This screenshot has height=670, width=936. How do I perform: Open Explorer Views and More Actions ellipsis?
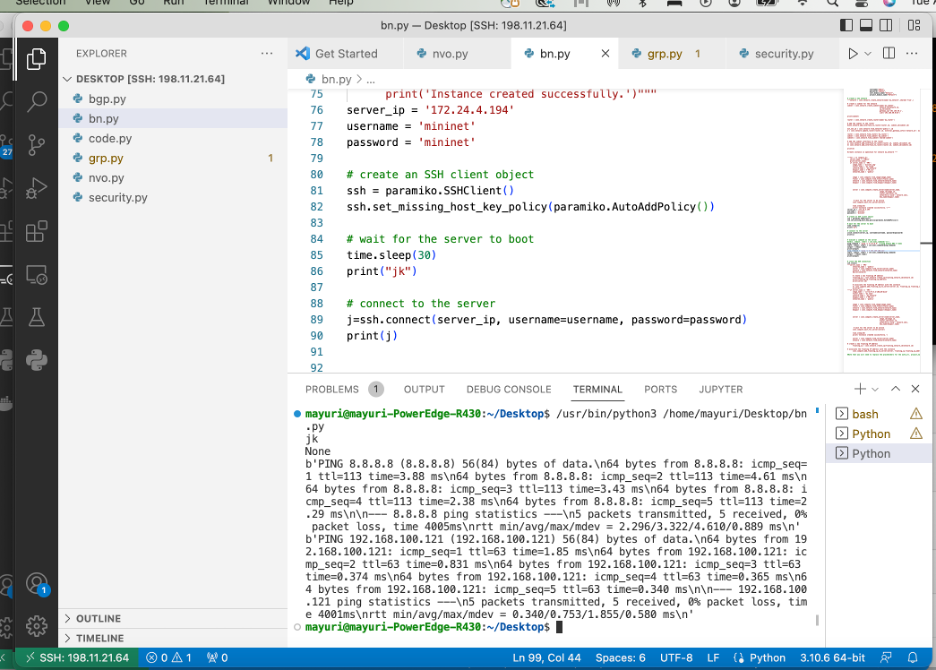tap(267, 53)
